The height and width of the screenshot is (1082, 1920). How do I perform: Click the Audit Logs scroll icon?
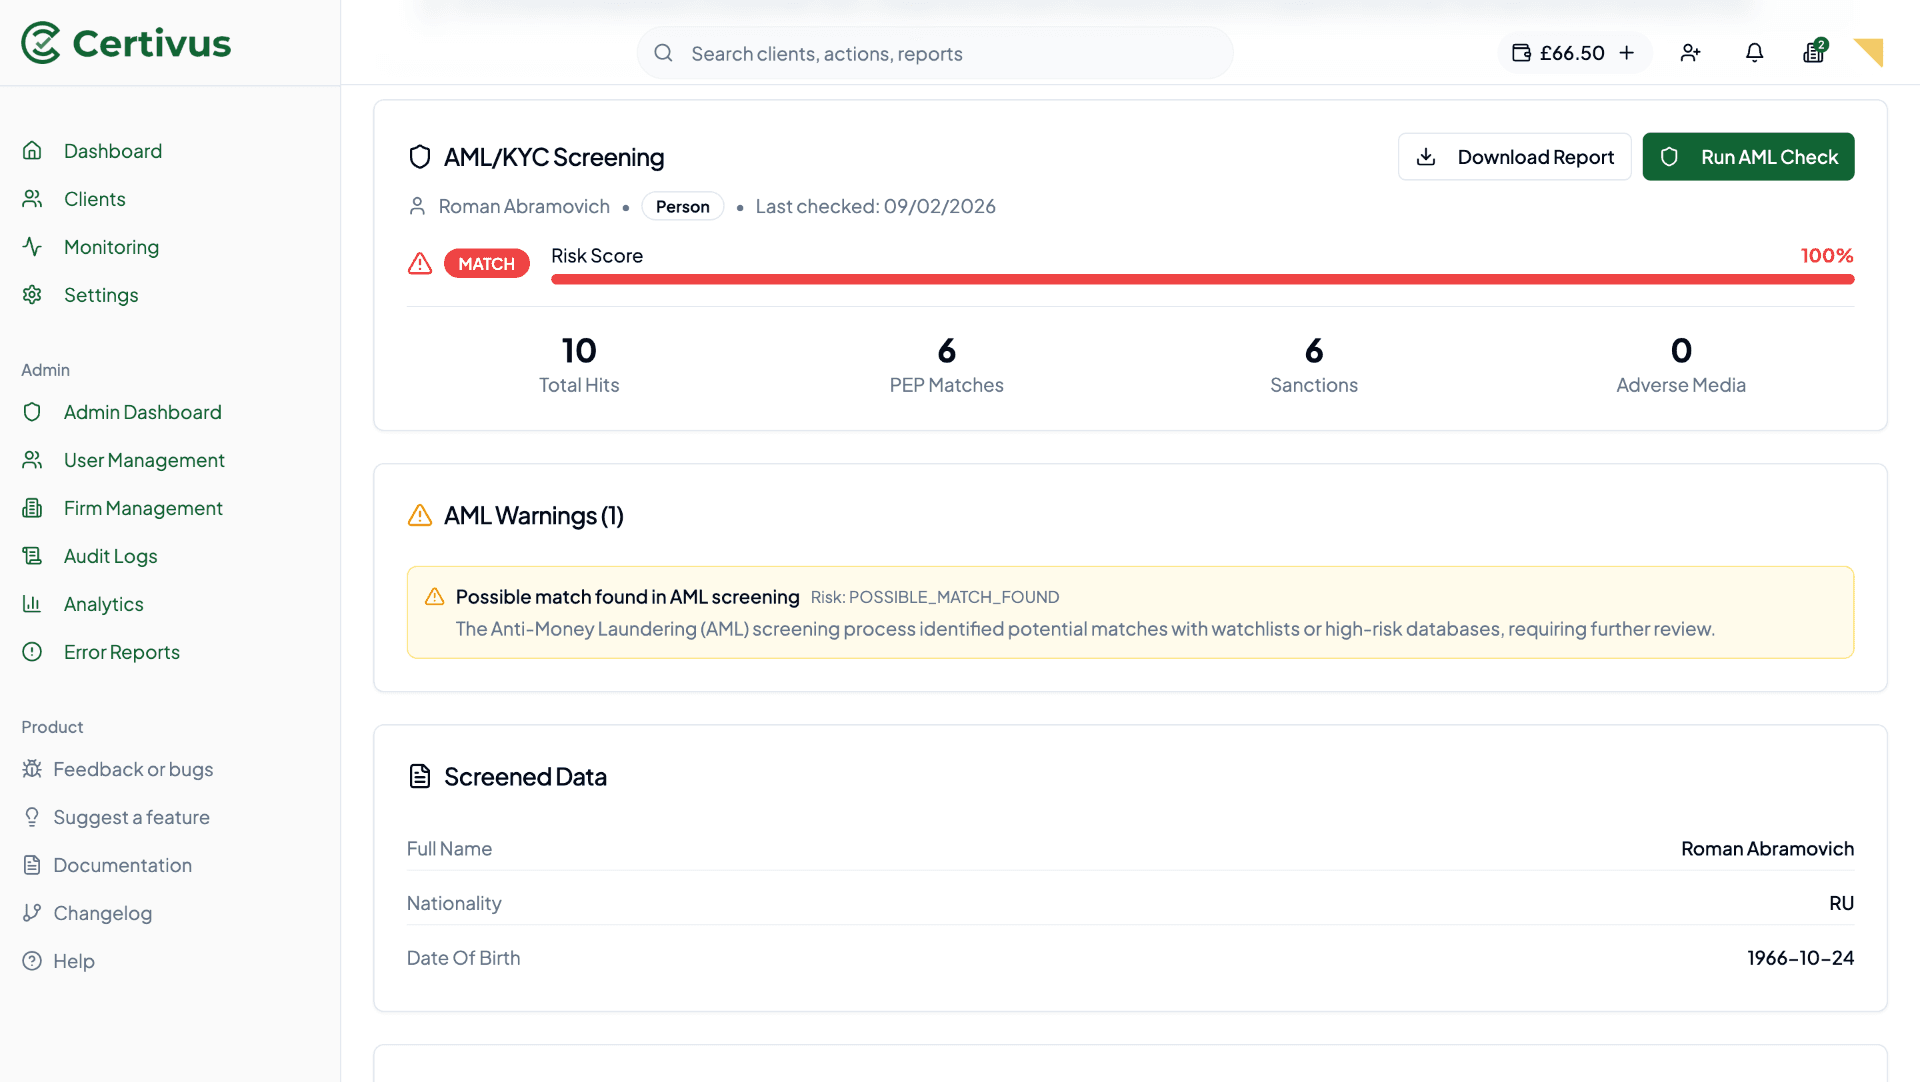tap(32, 556)
